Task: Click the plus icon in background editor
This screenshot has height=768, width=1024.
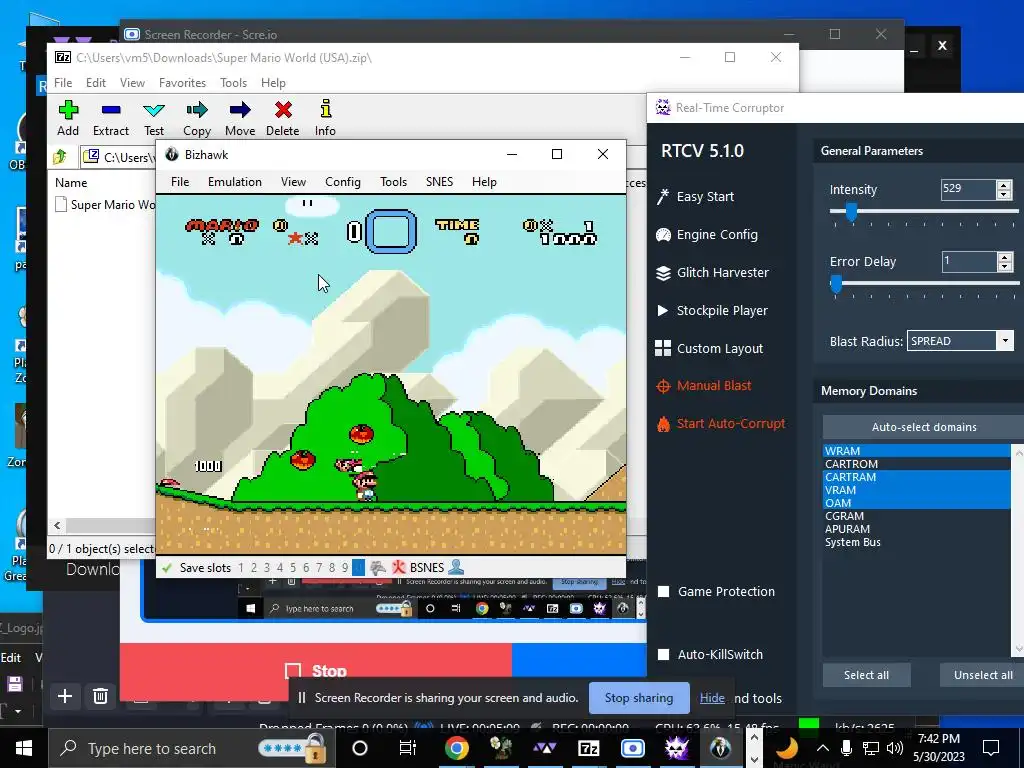Action: tap(65, 696)
